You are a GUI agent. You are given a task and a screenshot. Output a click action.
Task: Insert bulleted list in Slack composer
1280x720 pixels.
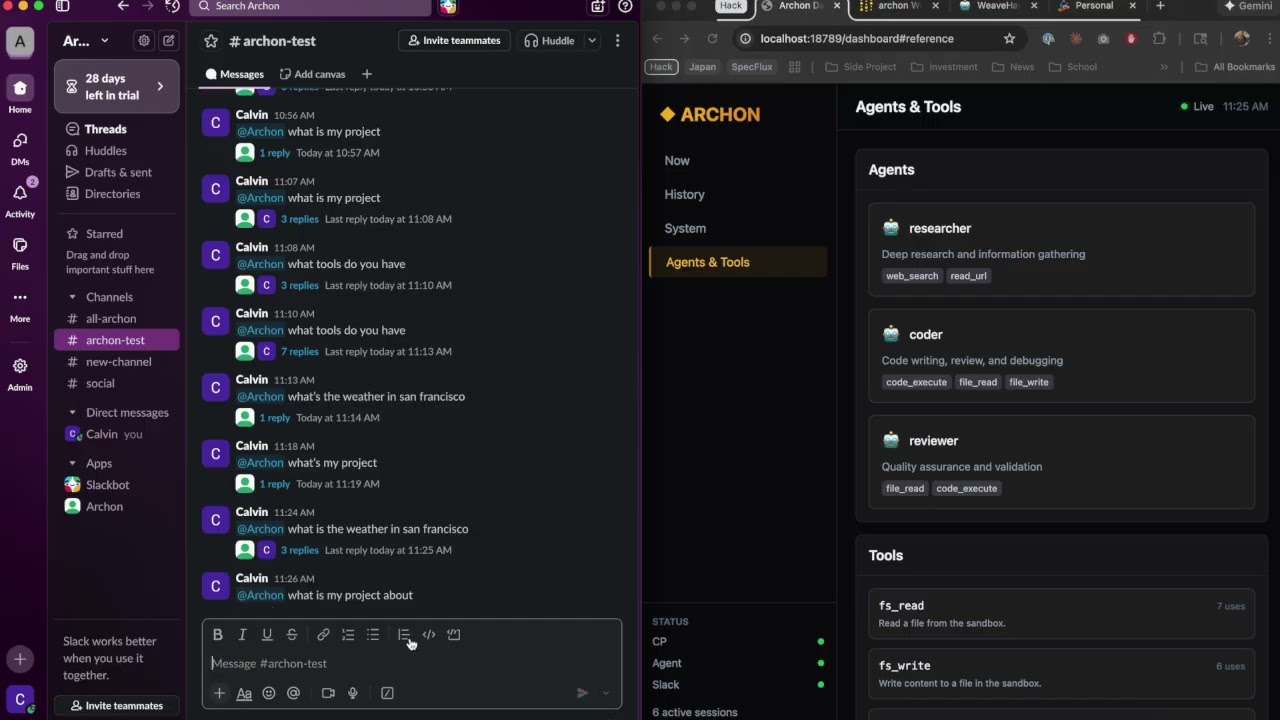point(373,634)
